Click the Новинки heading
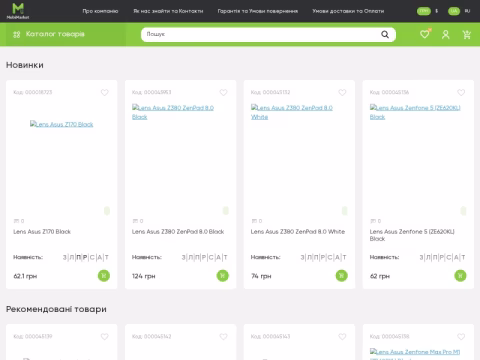 point(25,65)
